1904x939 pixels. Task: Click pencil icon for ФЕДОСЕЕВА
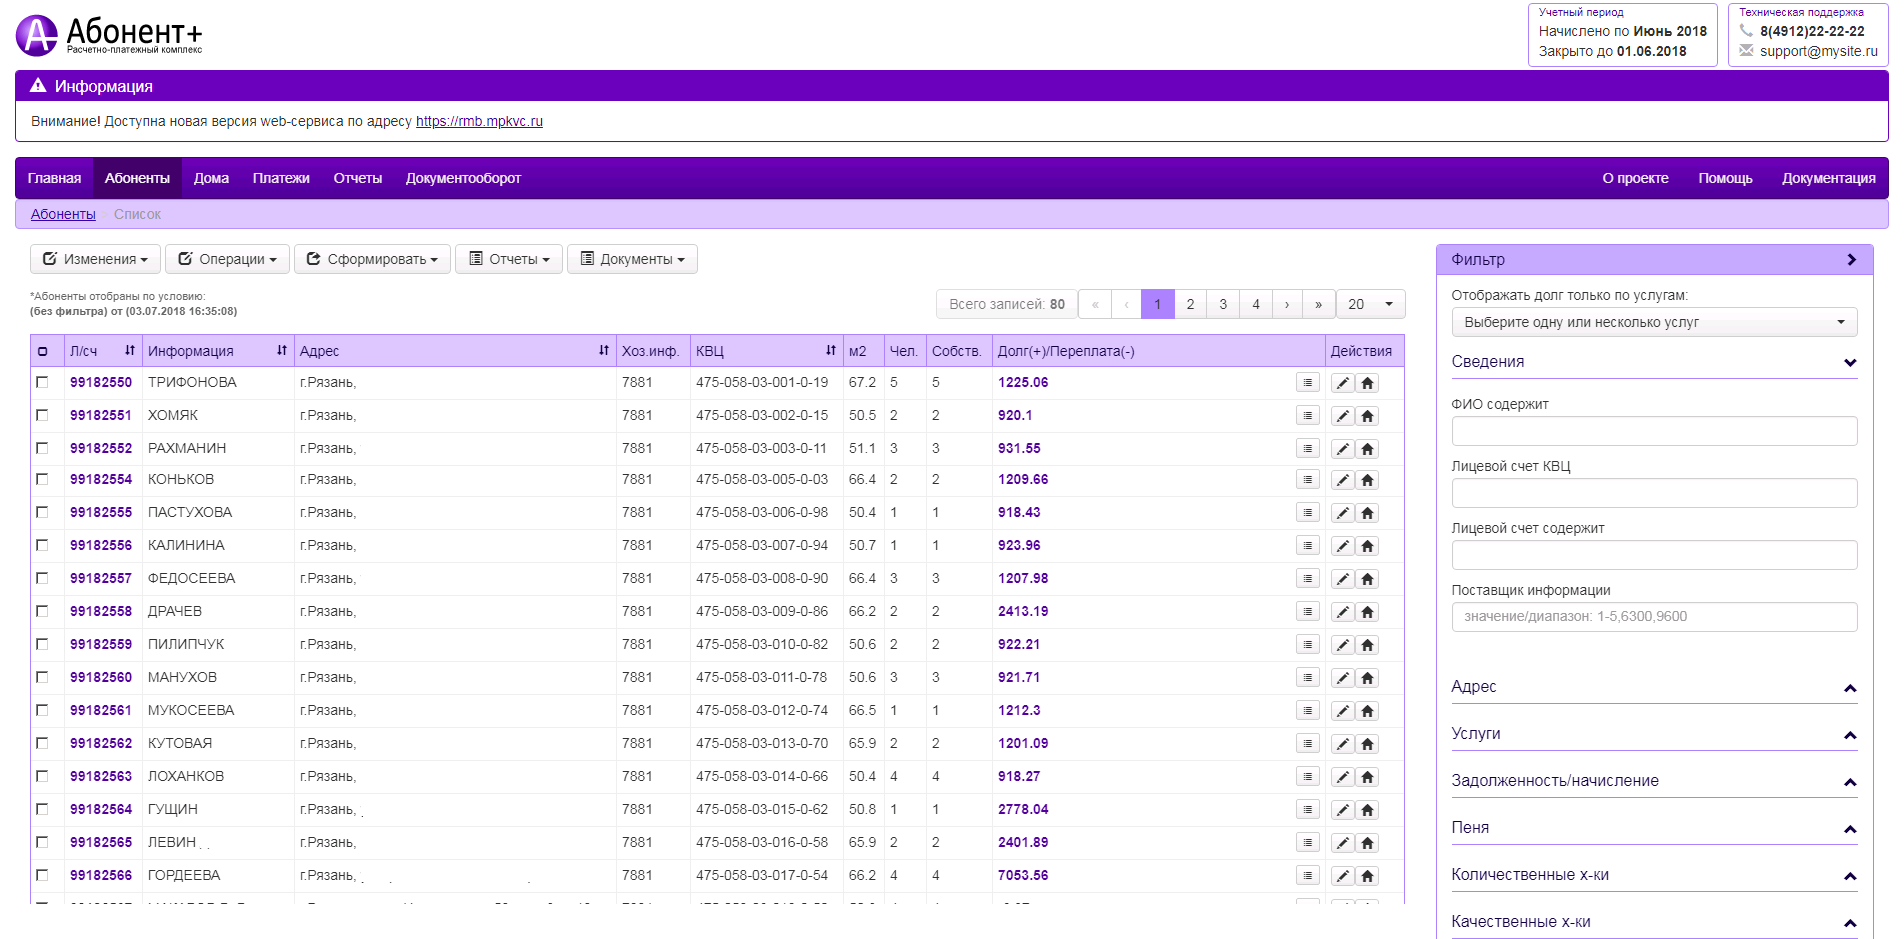1342,579
